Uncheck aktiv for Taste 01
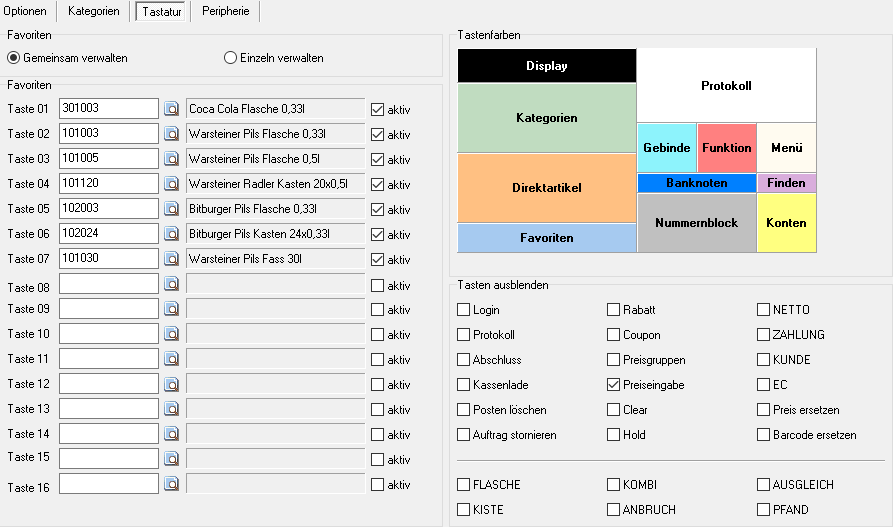The image size is (893, 527). [x=377, y=109]
